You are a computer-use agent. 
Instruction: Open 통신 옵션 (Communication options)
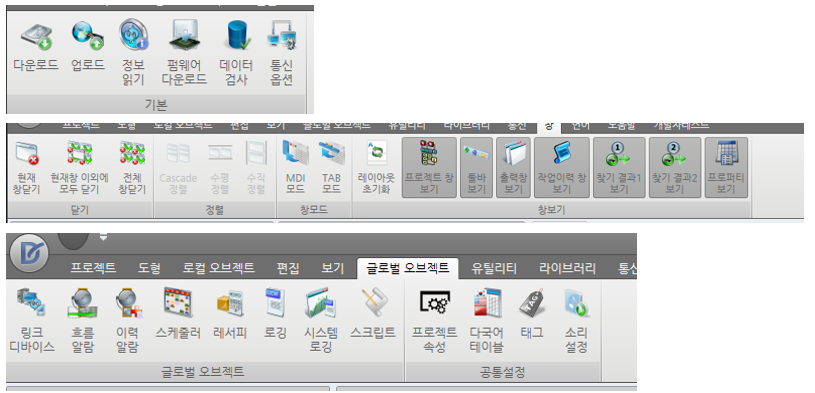coord(282,52)
